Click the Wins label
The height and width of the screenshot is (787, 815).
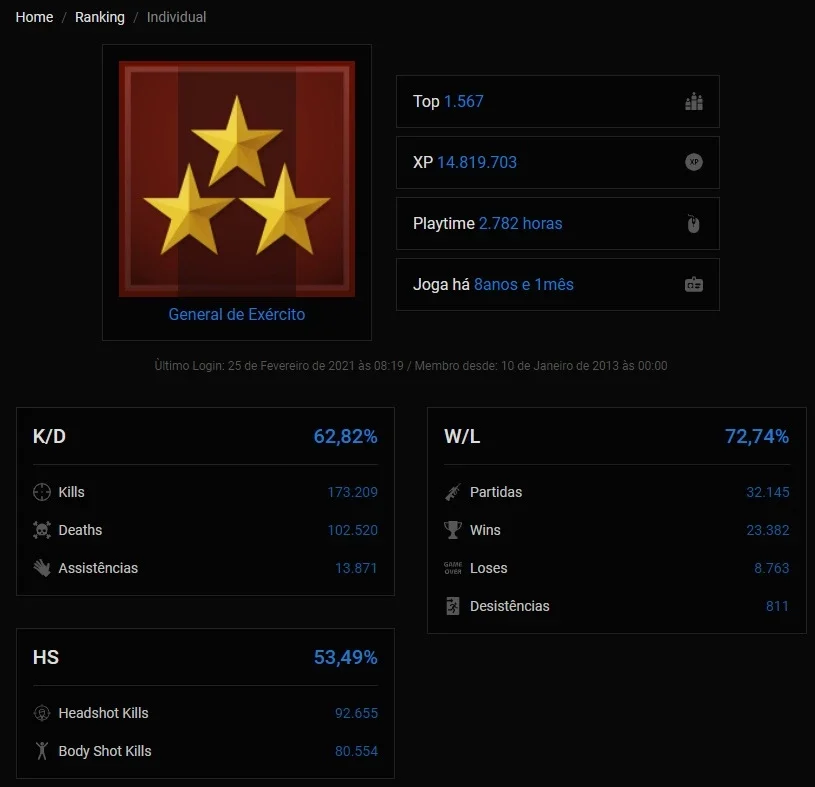click(485, 530)
